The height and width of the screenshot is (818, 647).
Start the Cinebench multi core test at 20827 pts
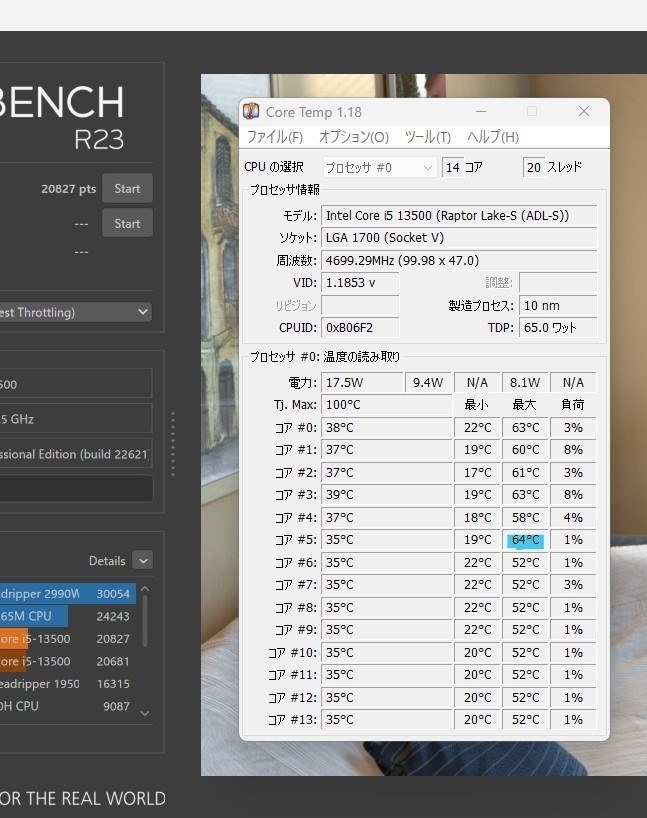click(127, 188)
